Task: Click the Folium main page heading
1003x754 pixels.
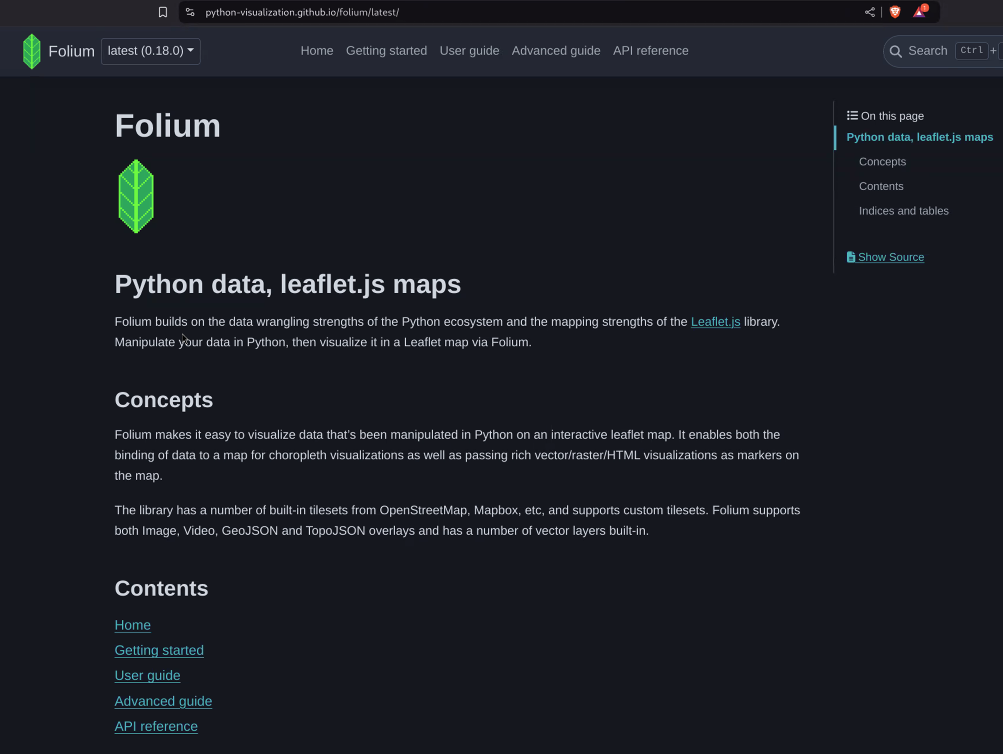Action: 168,126
